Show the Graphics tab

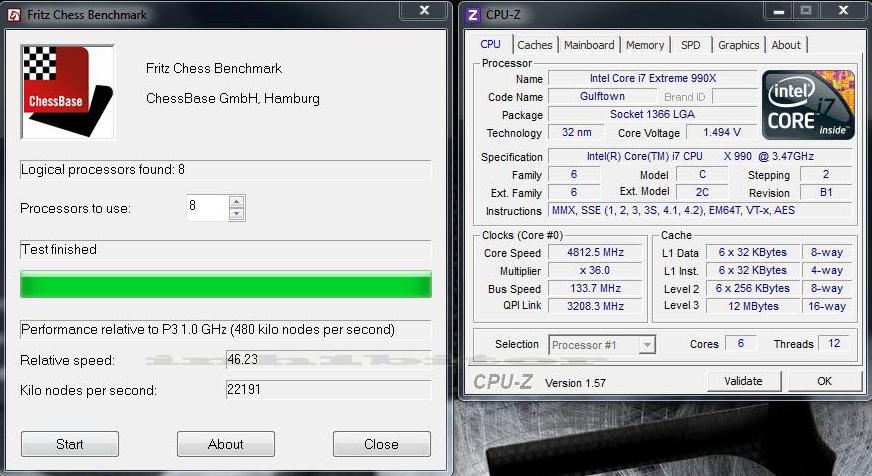(x=739, y=45)
